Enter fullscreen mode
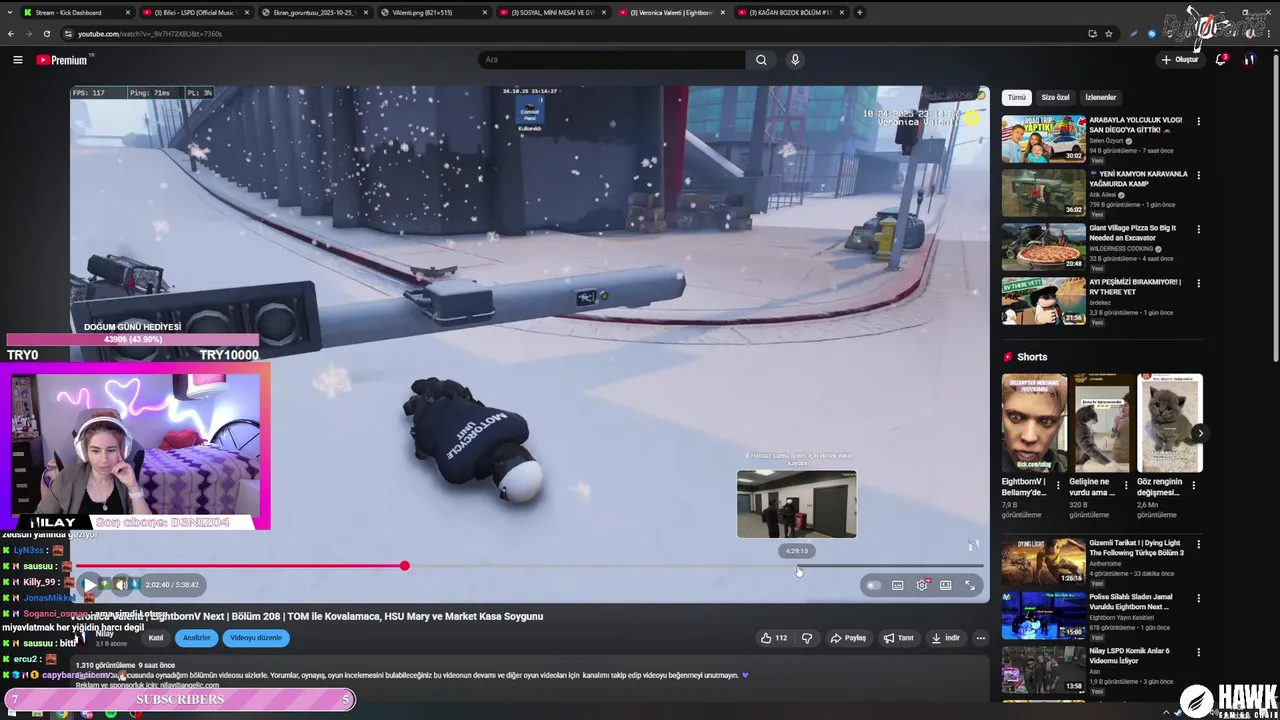The height and width of the screenshot is (720, 1280). [969, 585]
